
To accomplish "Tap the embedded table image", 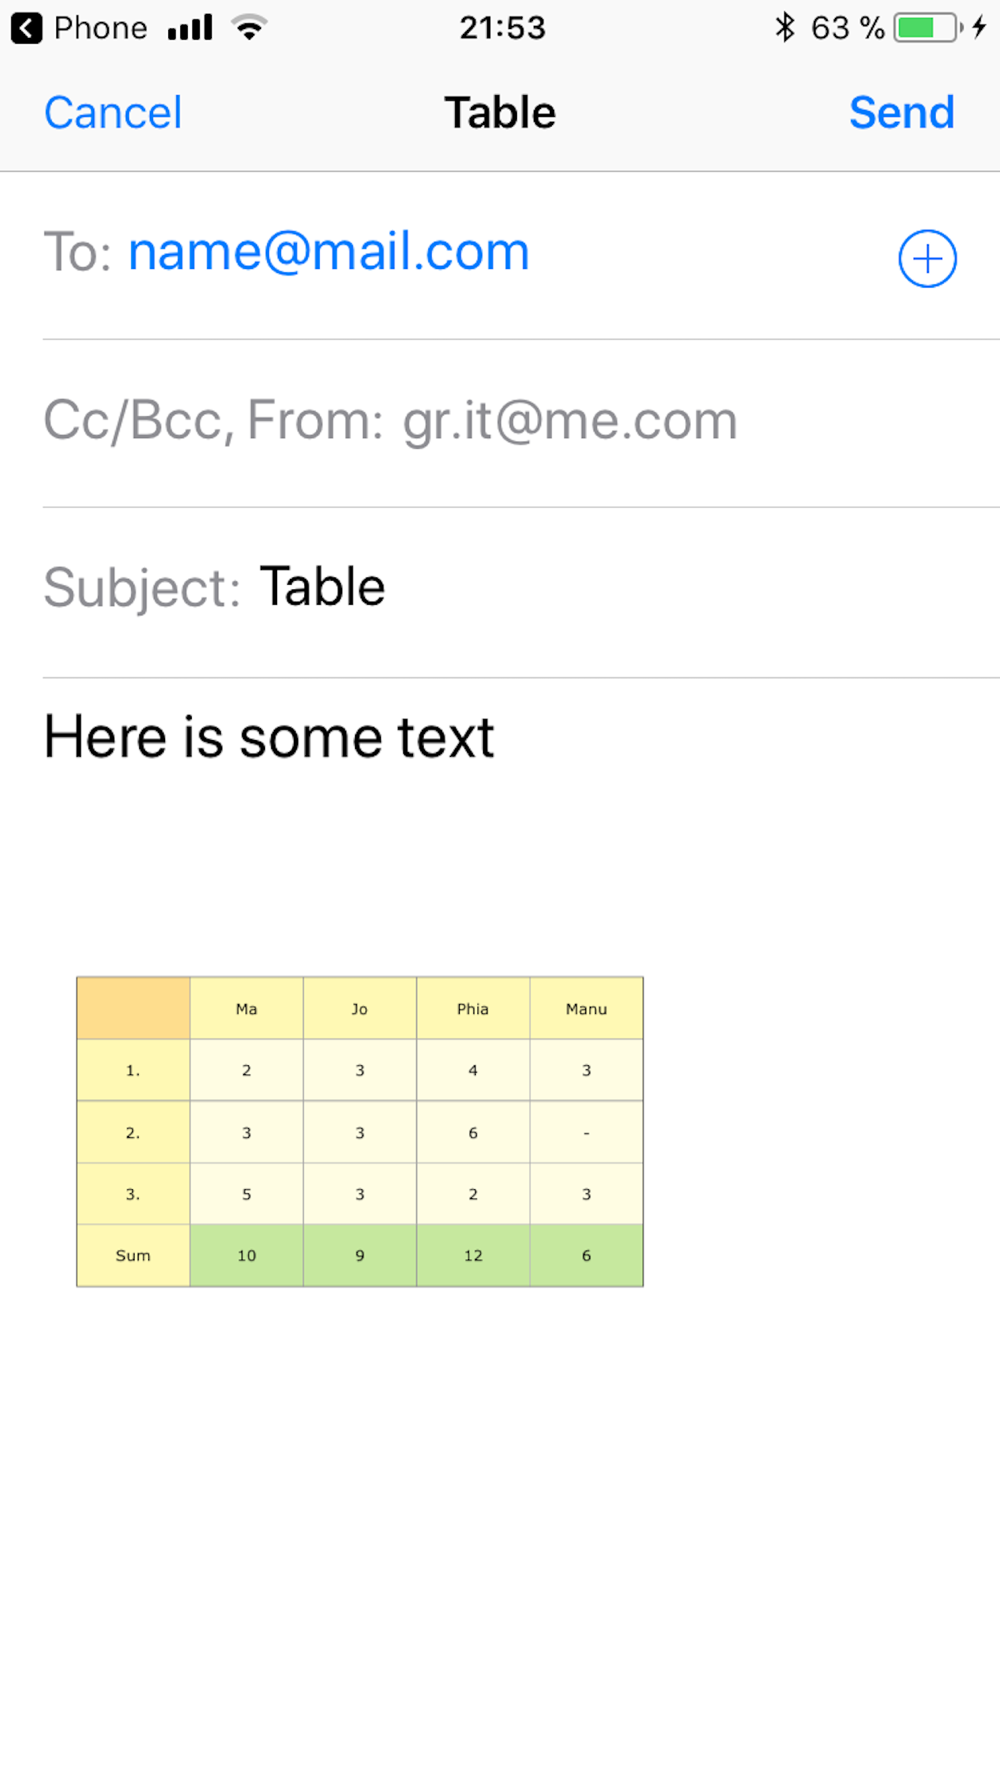I will (360, 1131).
